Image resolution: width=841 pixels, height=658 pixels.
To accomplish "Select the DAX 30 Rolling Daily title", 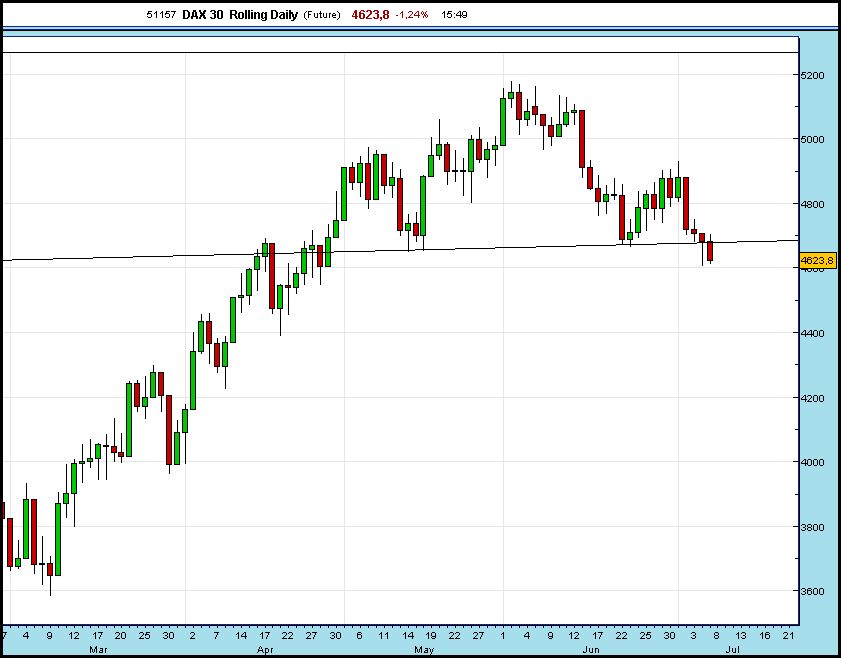I will coord(240,15).
